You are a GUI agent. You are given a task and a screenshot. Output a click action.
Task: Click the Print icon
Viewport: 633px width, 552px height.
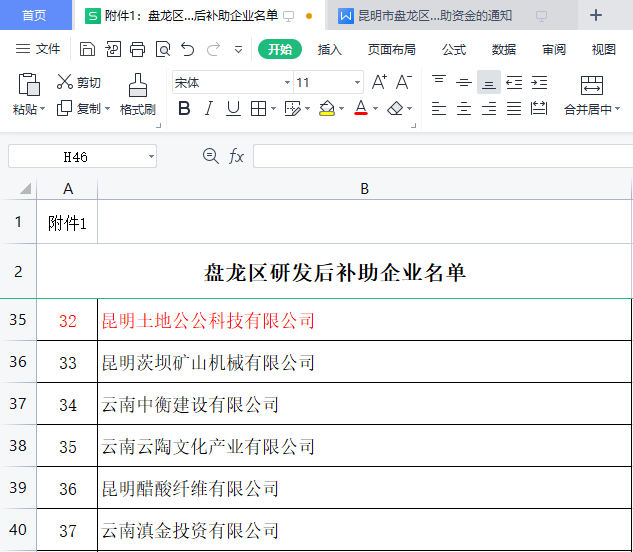[x=137, y=49]
